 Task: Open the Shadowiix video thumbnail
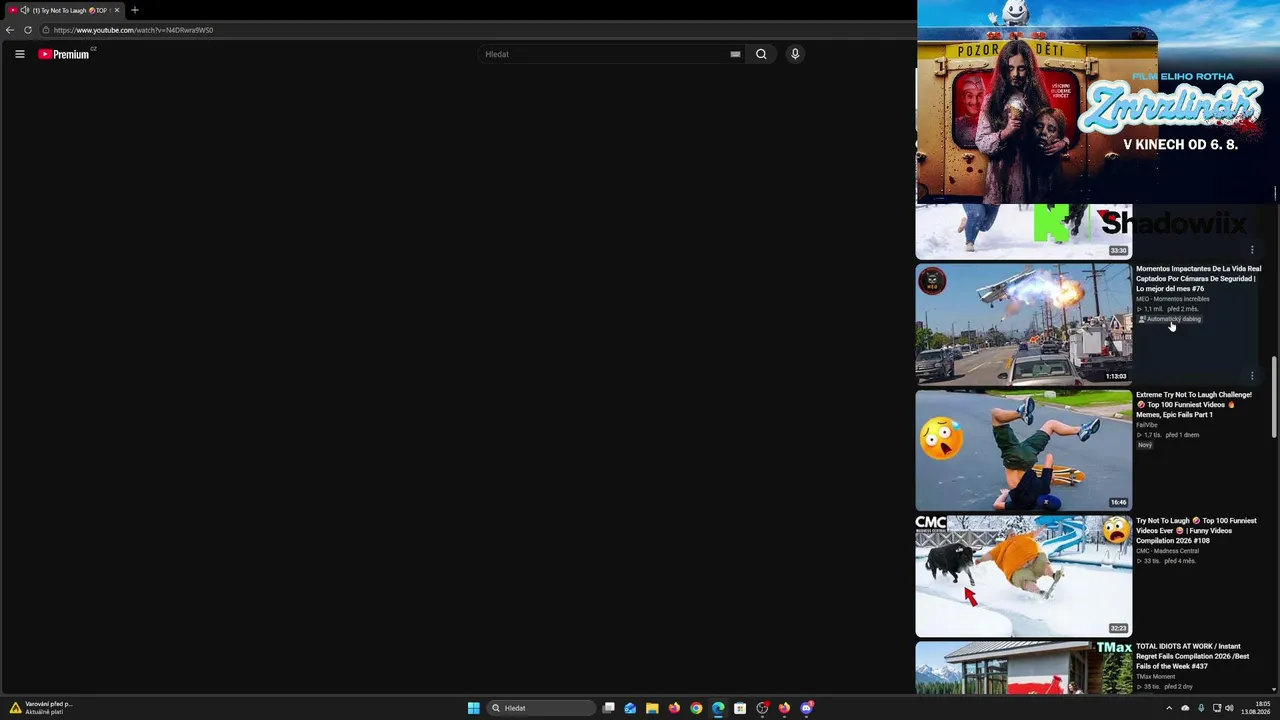click(1024, 232)
